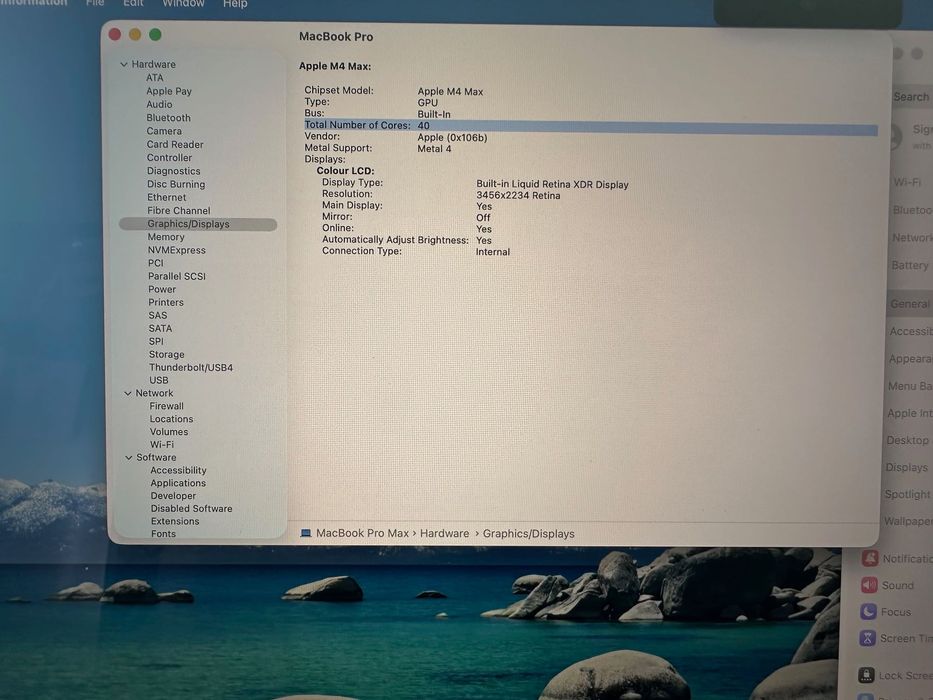Open Displays in System Settings window

pyautogui.click(x=906, y=467)
